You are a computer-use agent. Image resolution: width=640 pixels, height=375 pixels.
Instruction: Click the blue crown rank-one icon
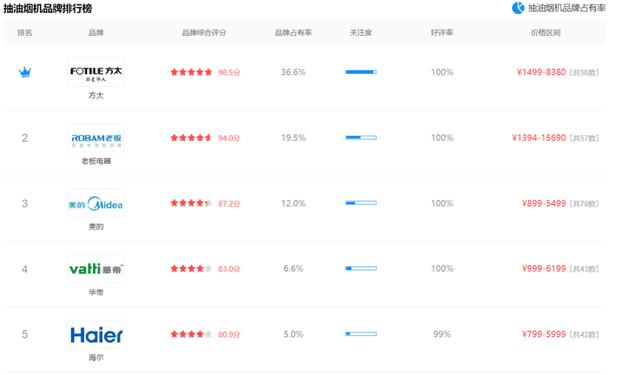click(x=25, y=72)
